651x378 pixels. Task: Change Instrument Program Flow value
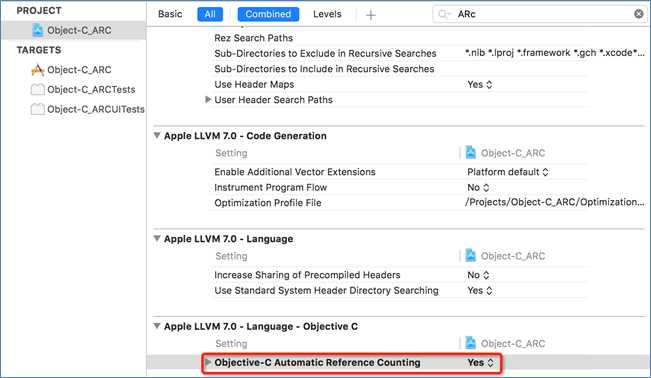[478, 187]
